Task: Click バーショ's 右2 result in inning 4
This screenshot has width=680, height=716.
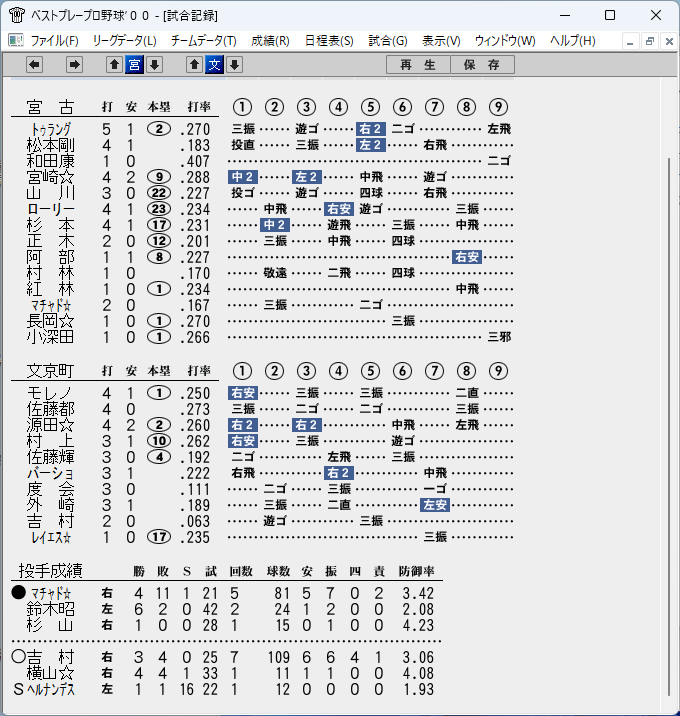Action: [338, 473]
